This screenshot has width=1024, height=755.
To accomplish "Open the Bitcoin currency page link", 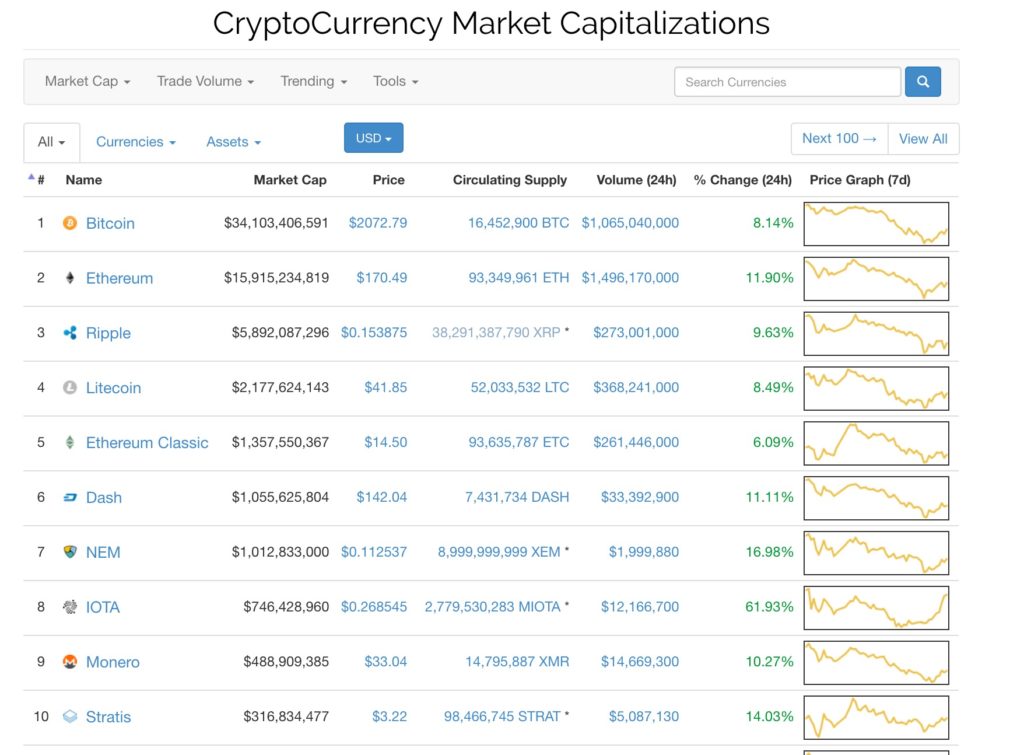I will click(110, 223).
